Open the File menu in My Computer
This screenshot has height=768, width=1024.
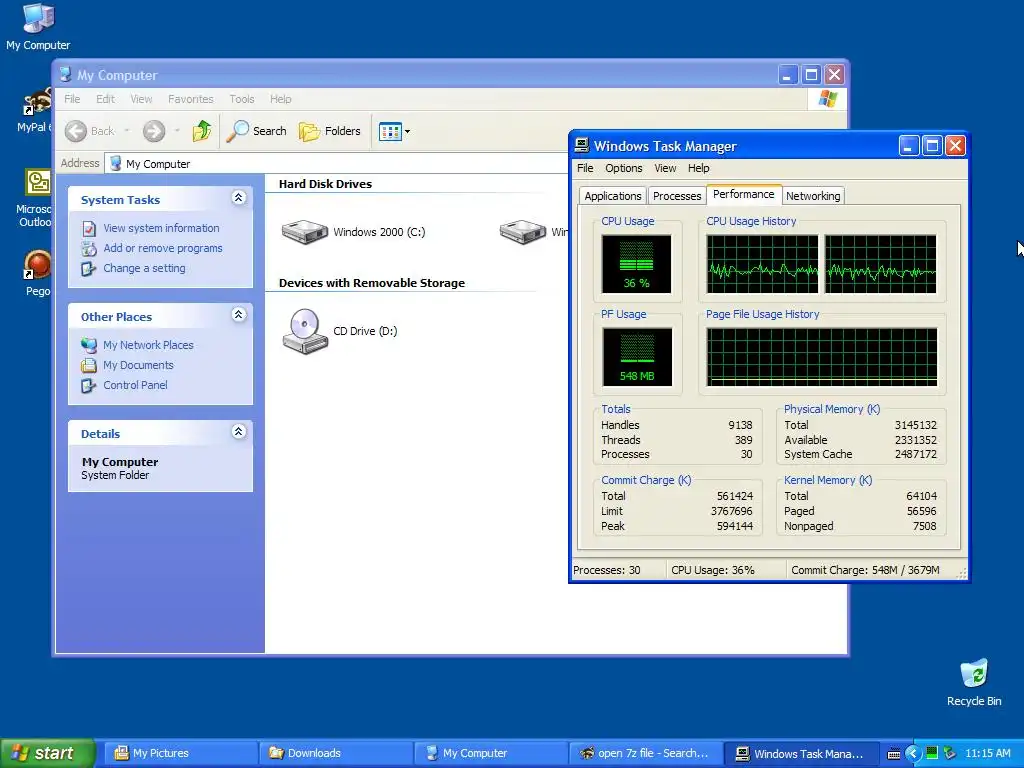pos(72,99)
